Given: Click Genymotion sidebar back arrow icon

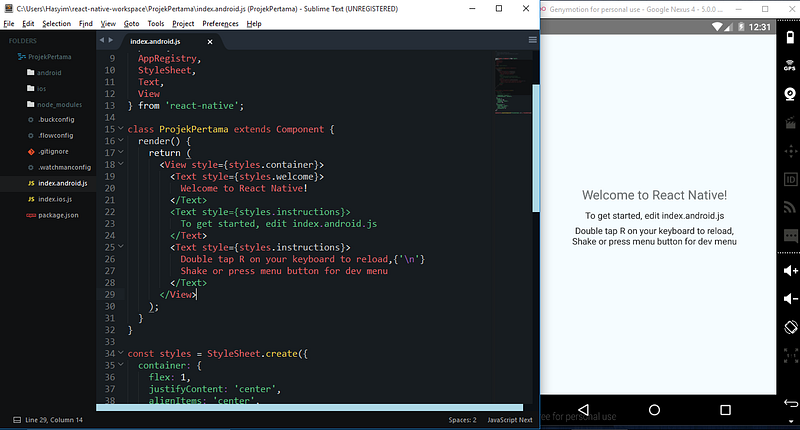Looking at the screenshot, I should pos(790,403).
